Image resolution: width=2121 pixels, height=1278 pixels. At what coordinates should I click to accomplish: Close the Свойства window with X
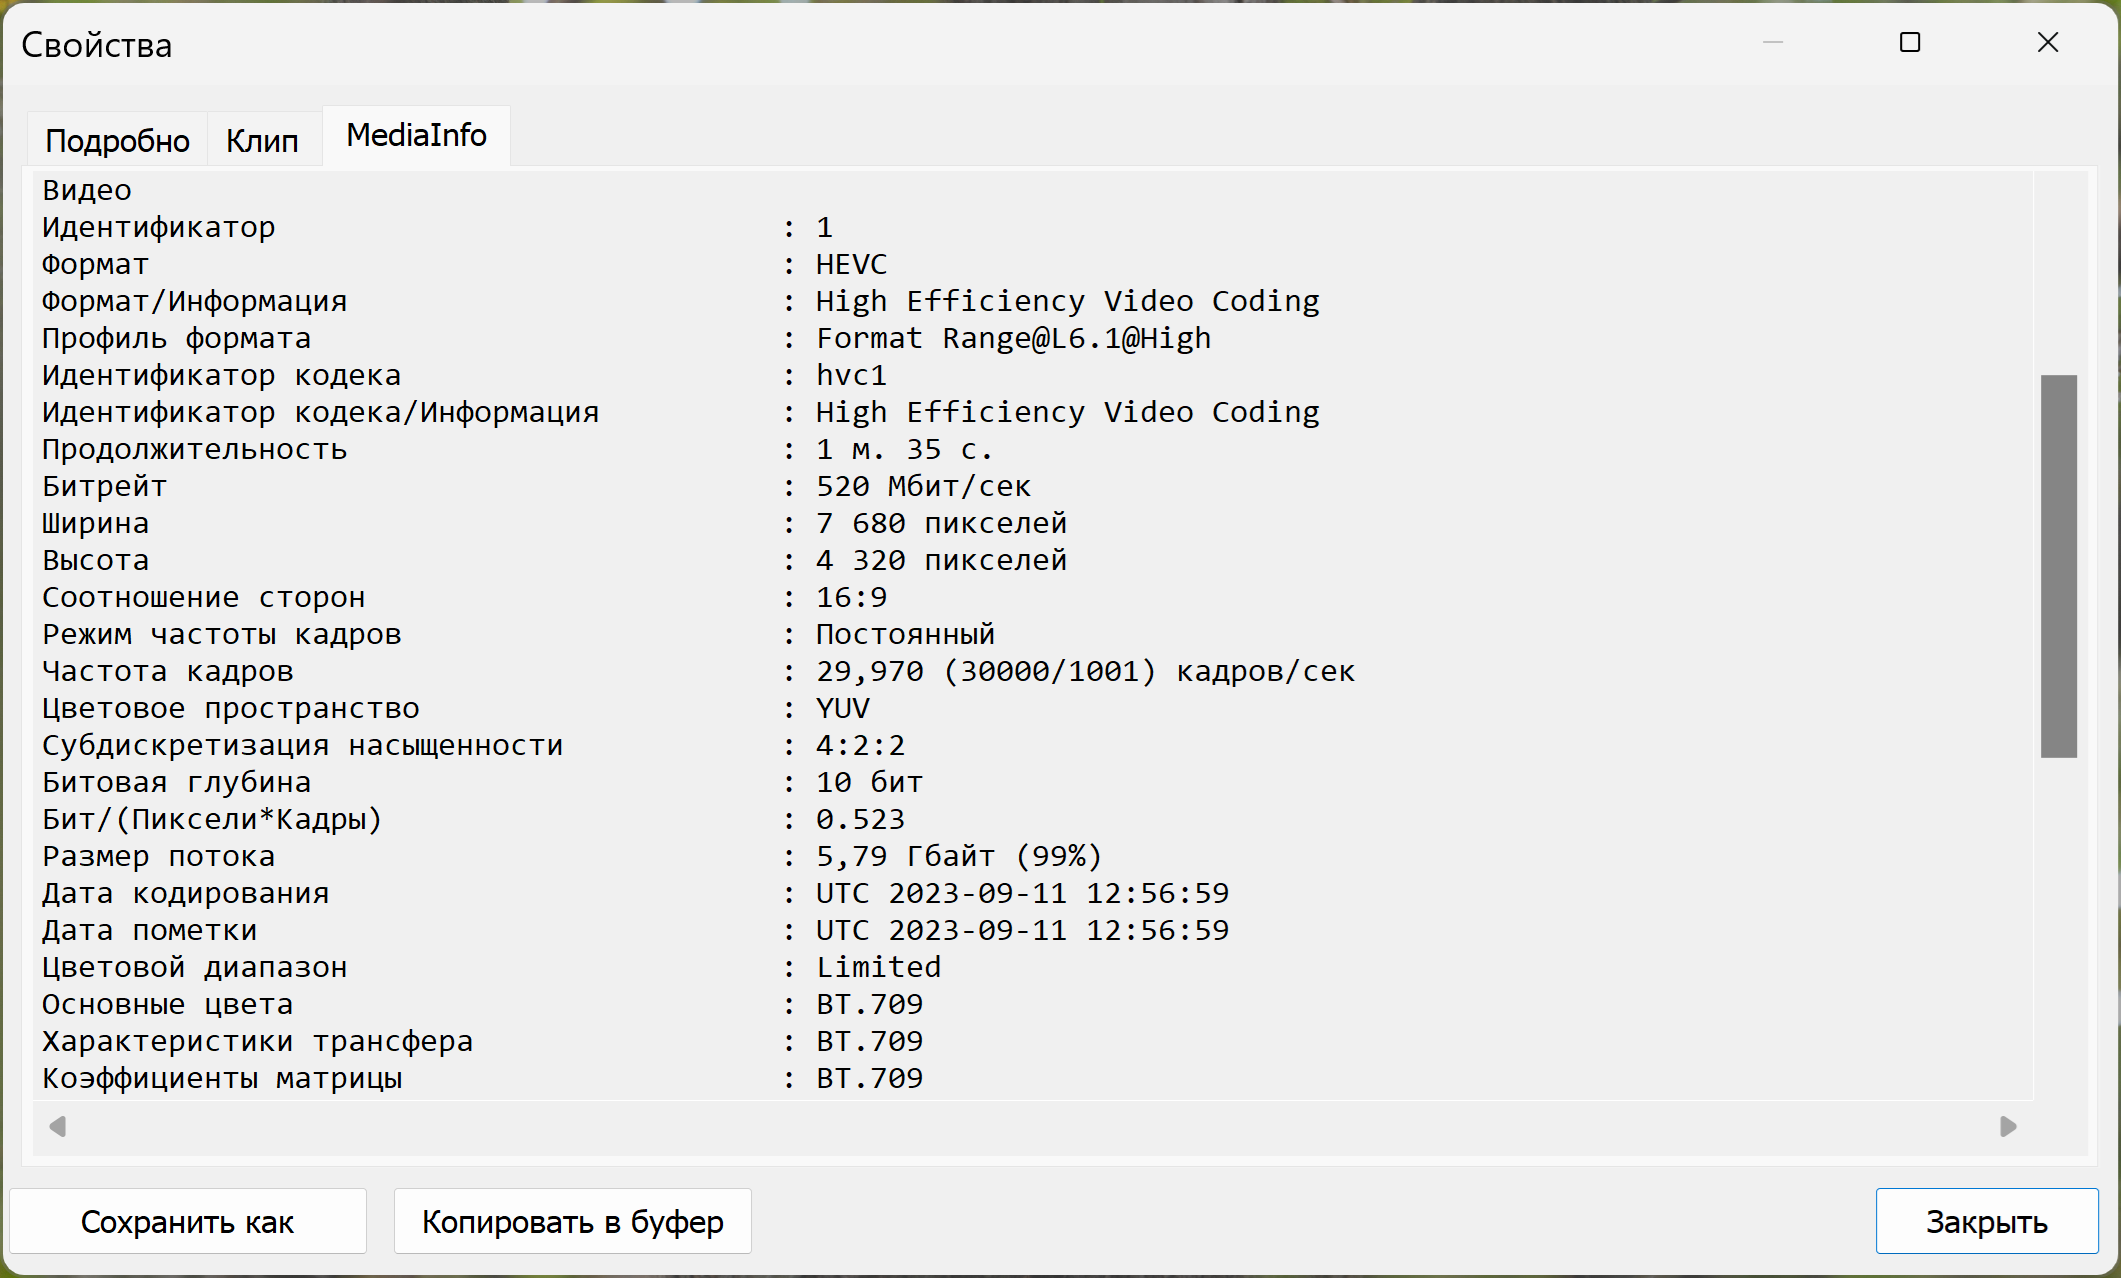click(2047, 43)
